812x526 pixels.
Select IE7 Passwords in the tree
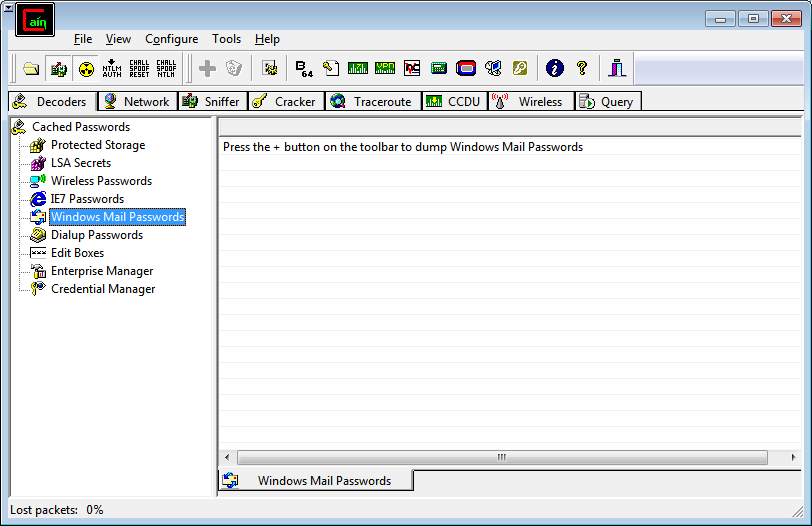click(x=87, y=199)
